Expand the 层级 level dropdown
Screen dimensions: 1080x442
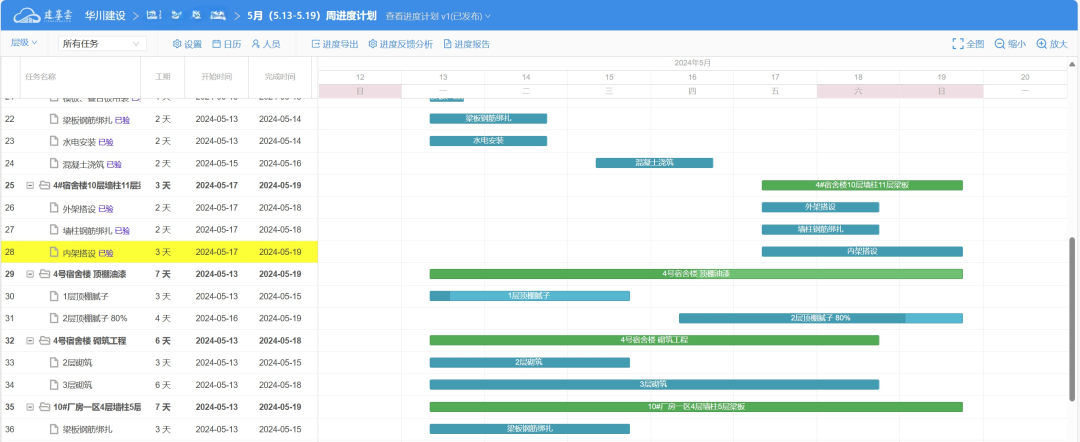pyautogui.click(x=24, y=43)
